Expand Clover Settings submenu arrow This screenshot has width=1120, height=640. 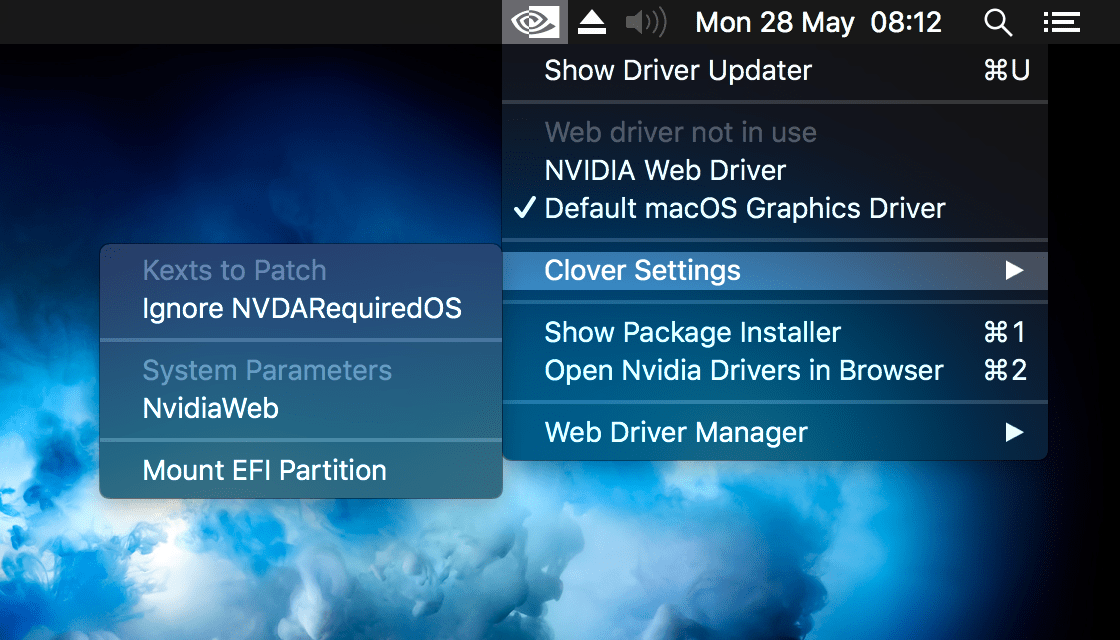tap(1014, 270)
